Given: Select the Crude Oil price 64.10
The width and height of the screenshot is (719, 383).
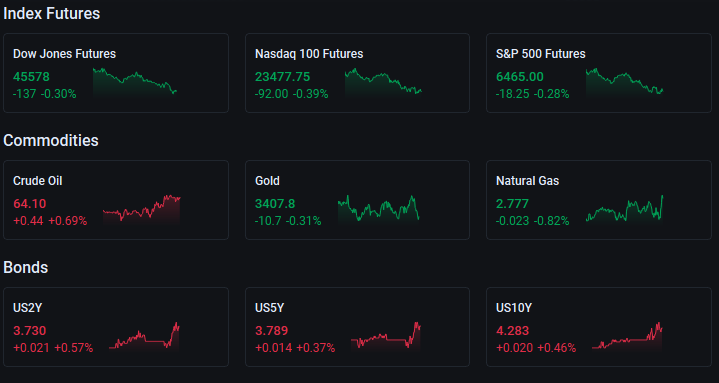Looking at the screenshot, I should tap(30, 204).
